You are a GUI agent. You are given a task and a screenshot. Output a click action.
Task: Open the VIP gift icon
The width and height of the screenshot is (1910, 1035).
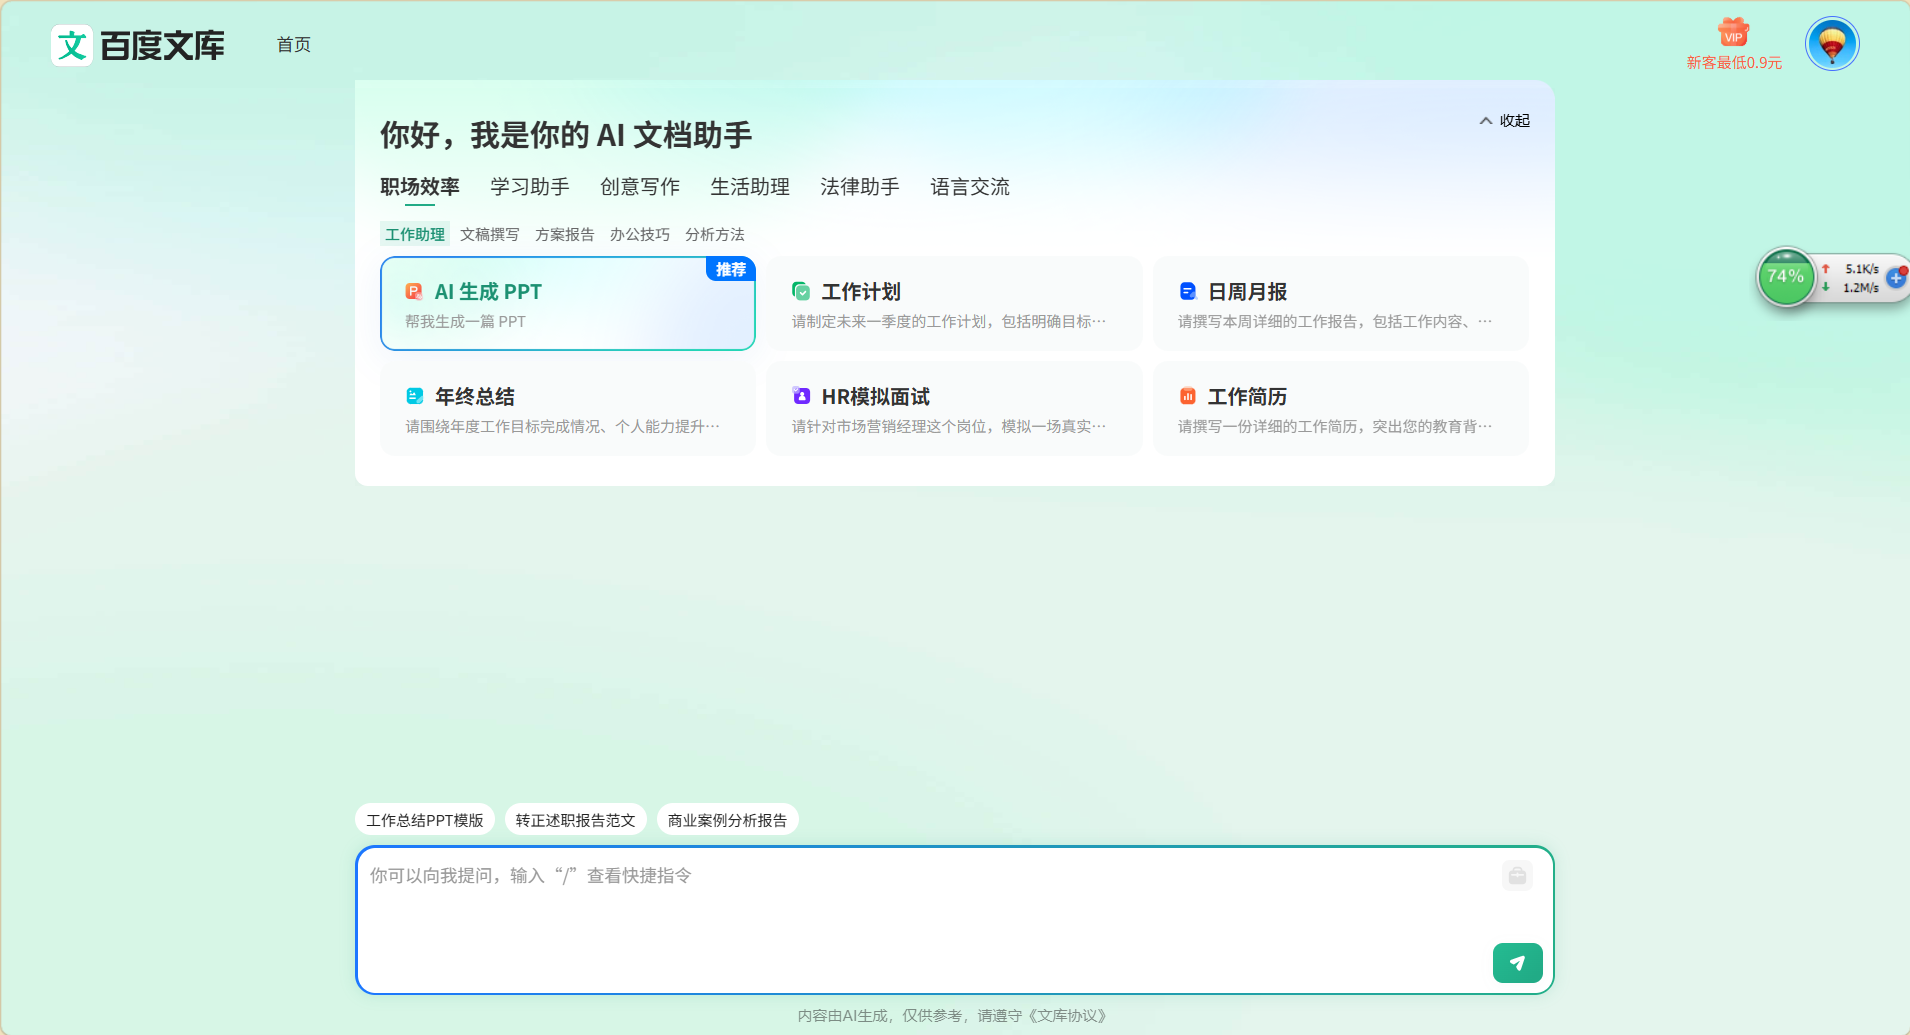click(x=1733, y=33)
